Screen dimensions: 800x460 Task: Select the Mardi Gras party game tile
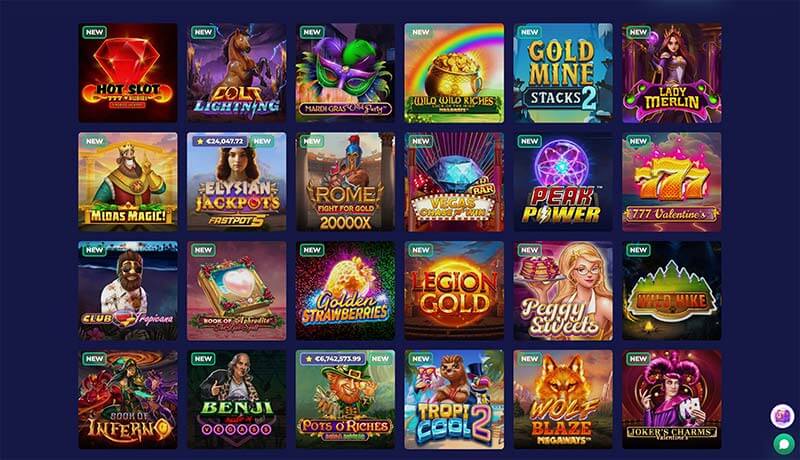[x=345, y=73]
